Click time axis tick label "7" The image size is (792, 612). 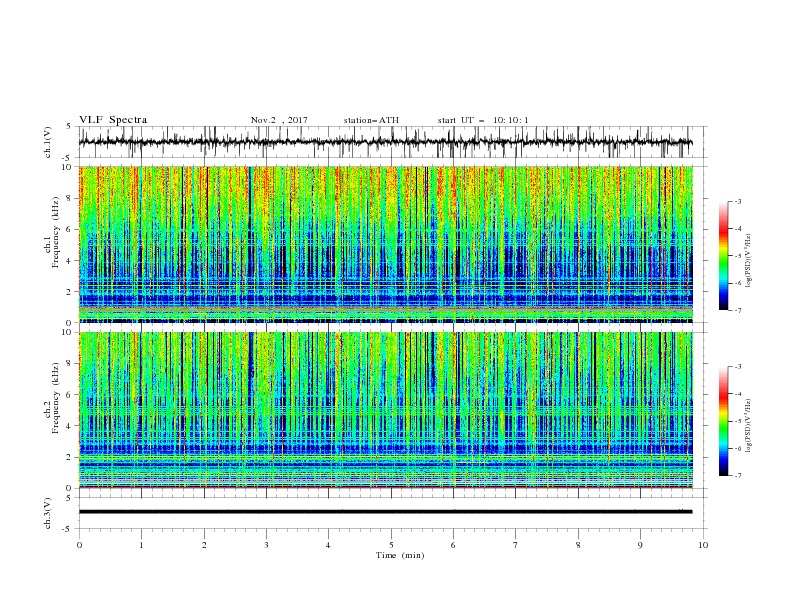point(516,545)
